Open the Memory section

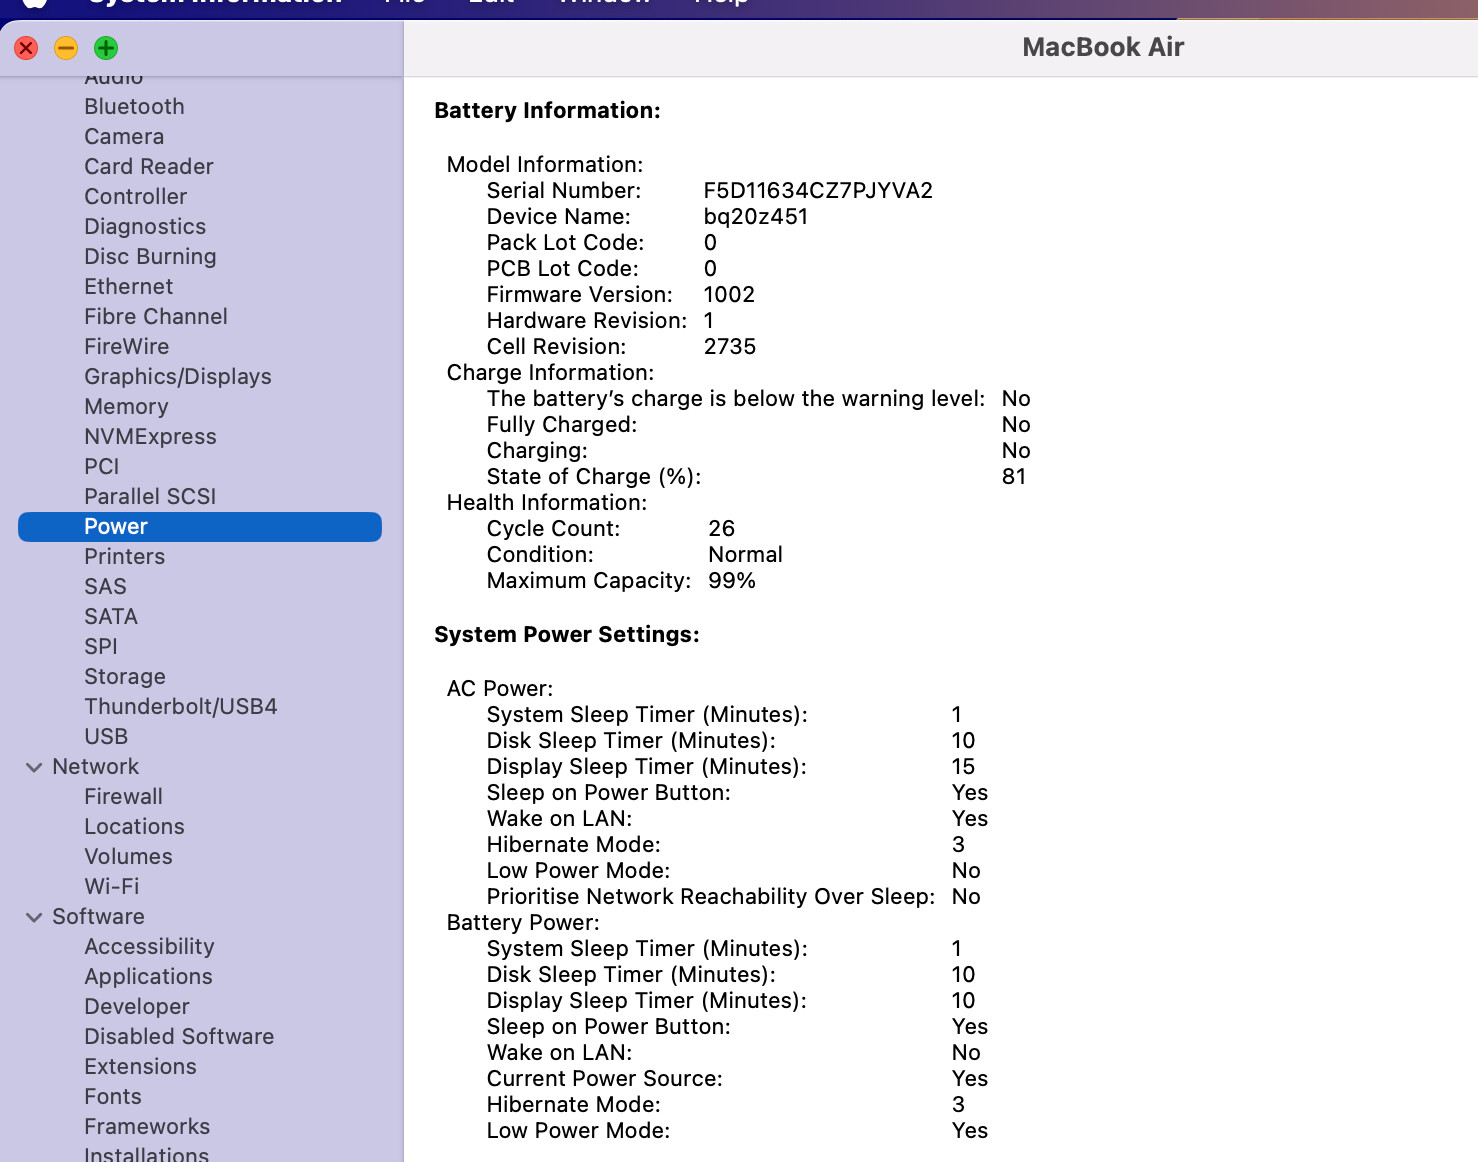click(126, 407)
